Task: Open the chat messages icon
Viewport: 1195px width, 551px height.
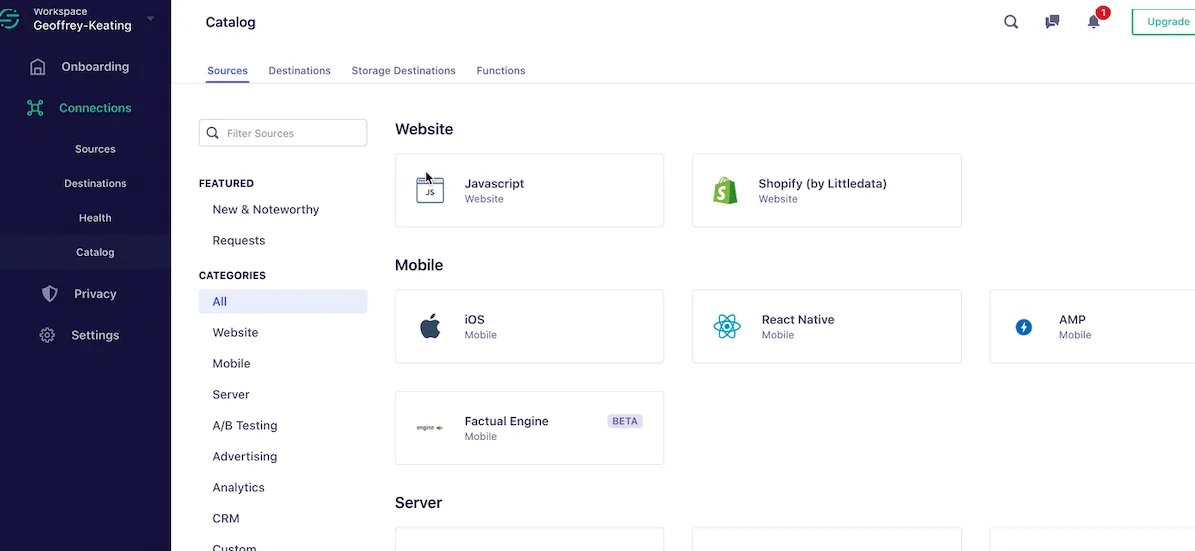Action: [1052, 22]
